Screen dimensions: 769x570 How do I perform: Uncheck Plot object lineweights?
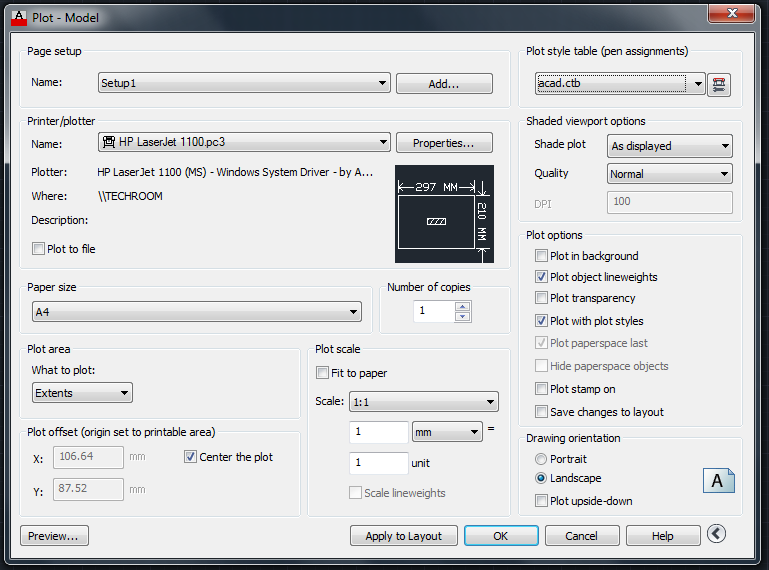click(541, 277)
